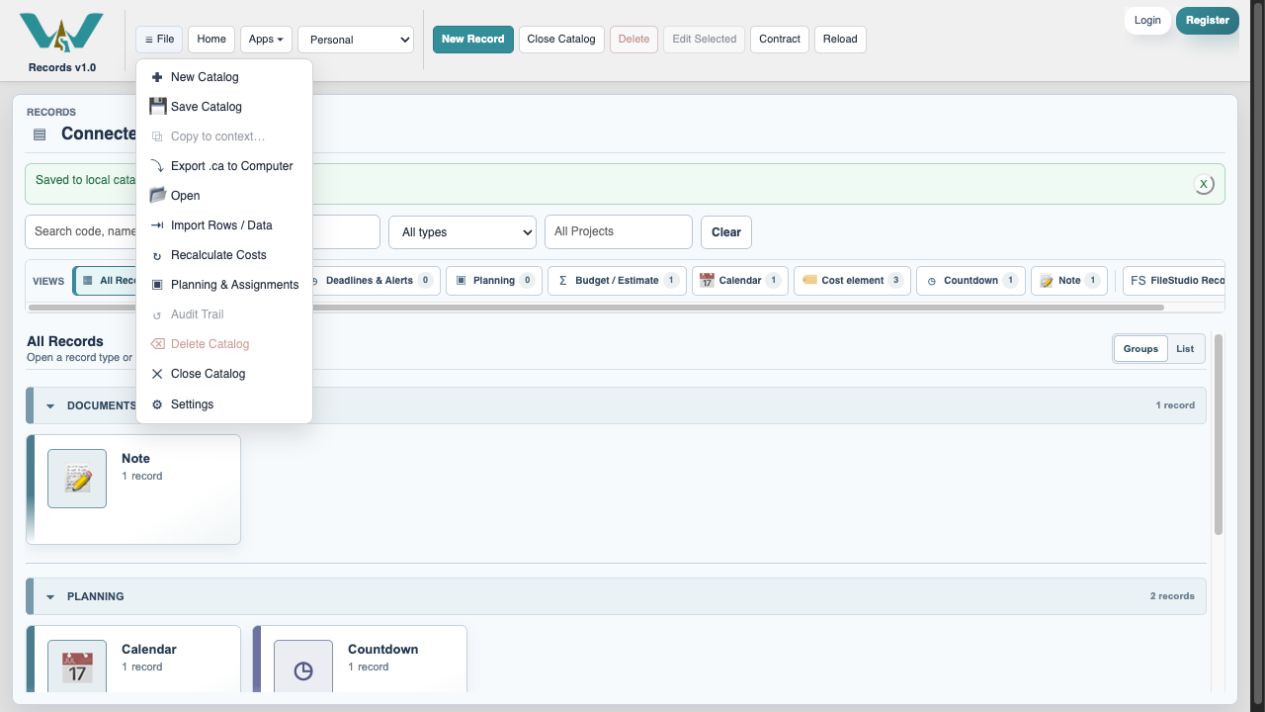Click the plus icon beside New Catalog
This screenshot has width=1265, height=712.
pyautogui.click(x=157, y=77)
